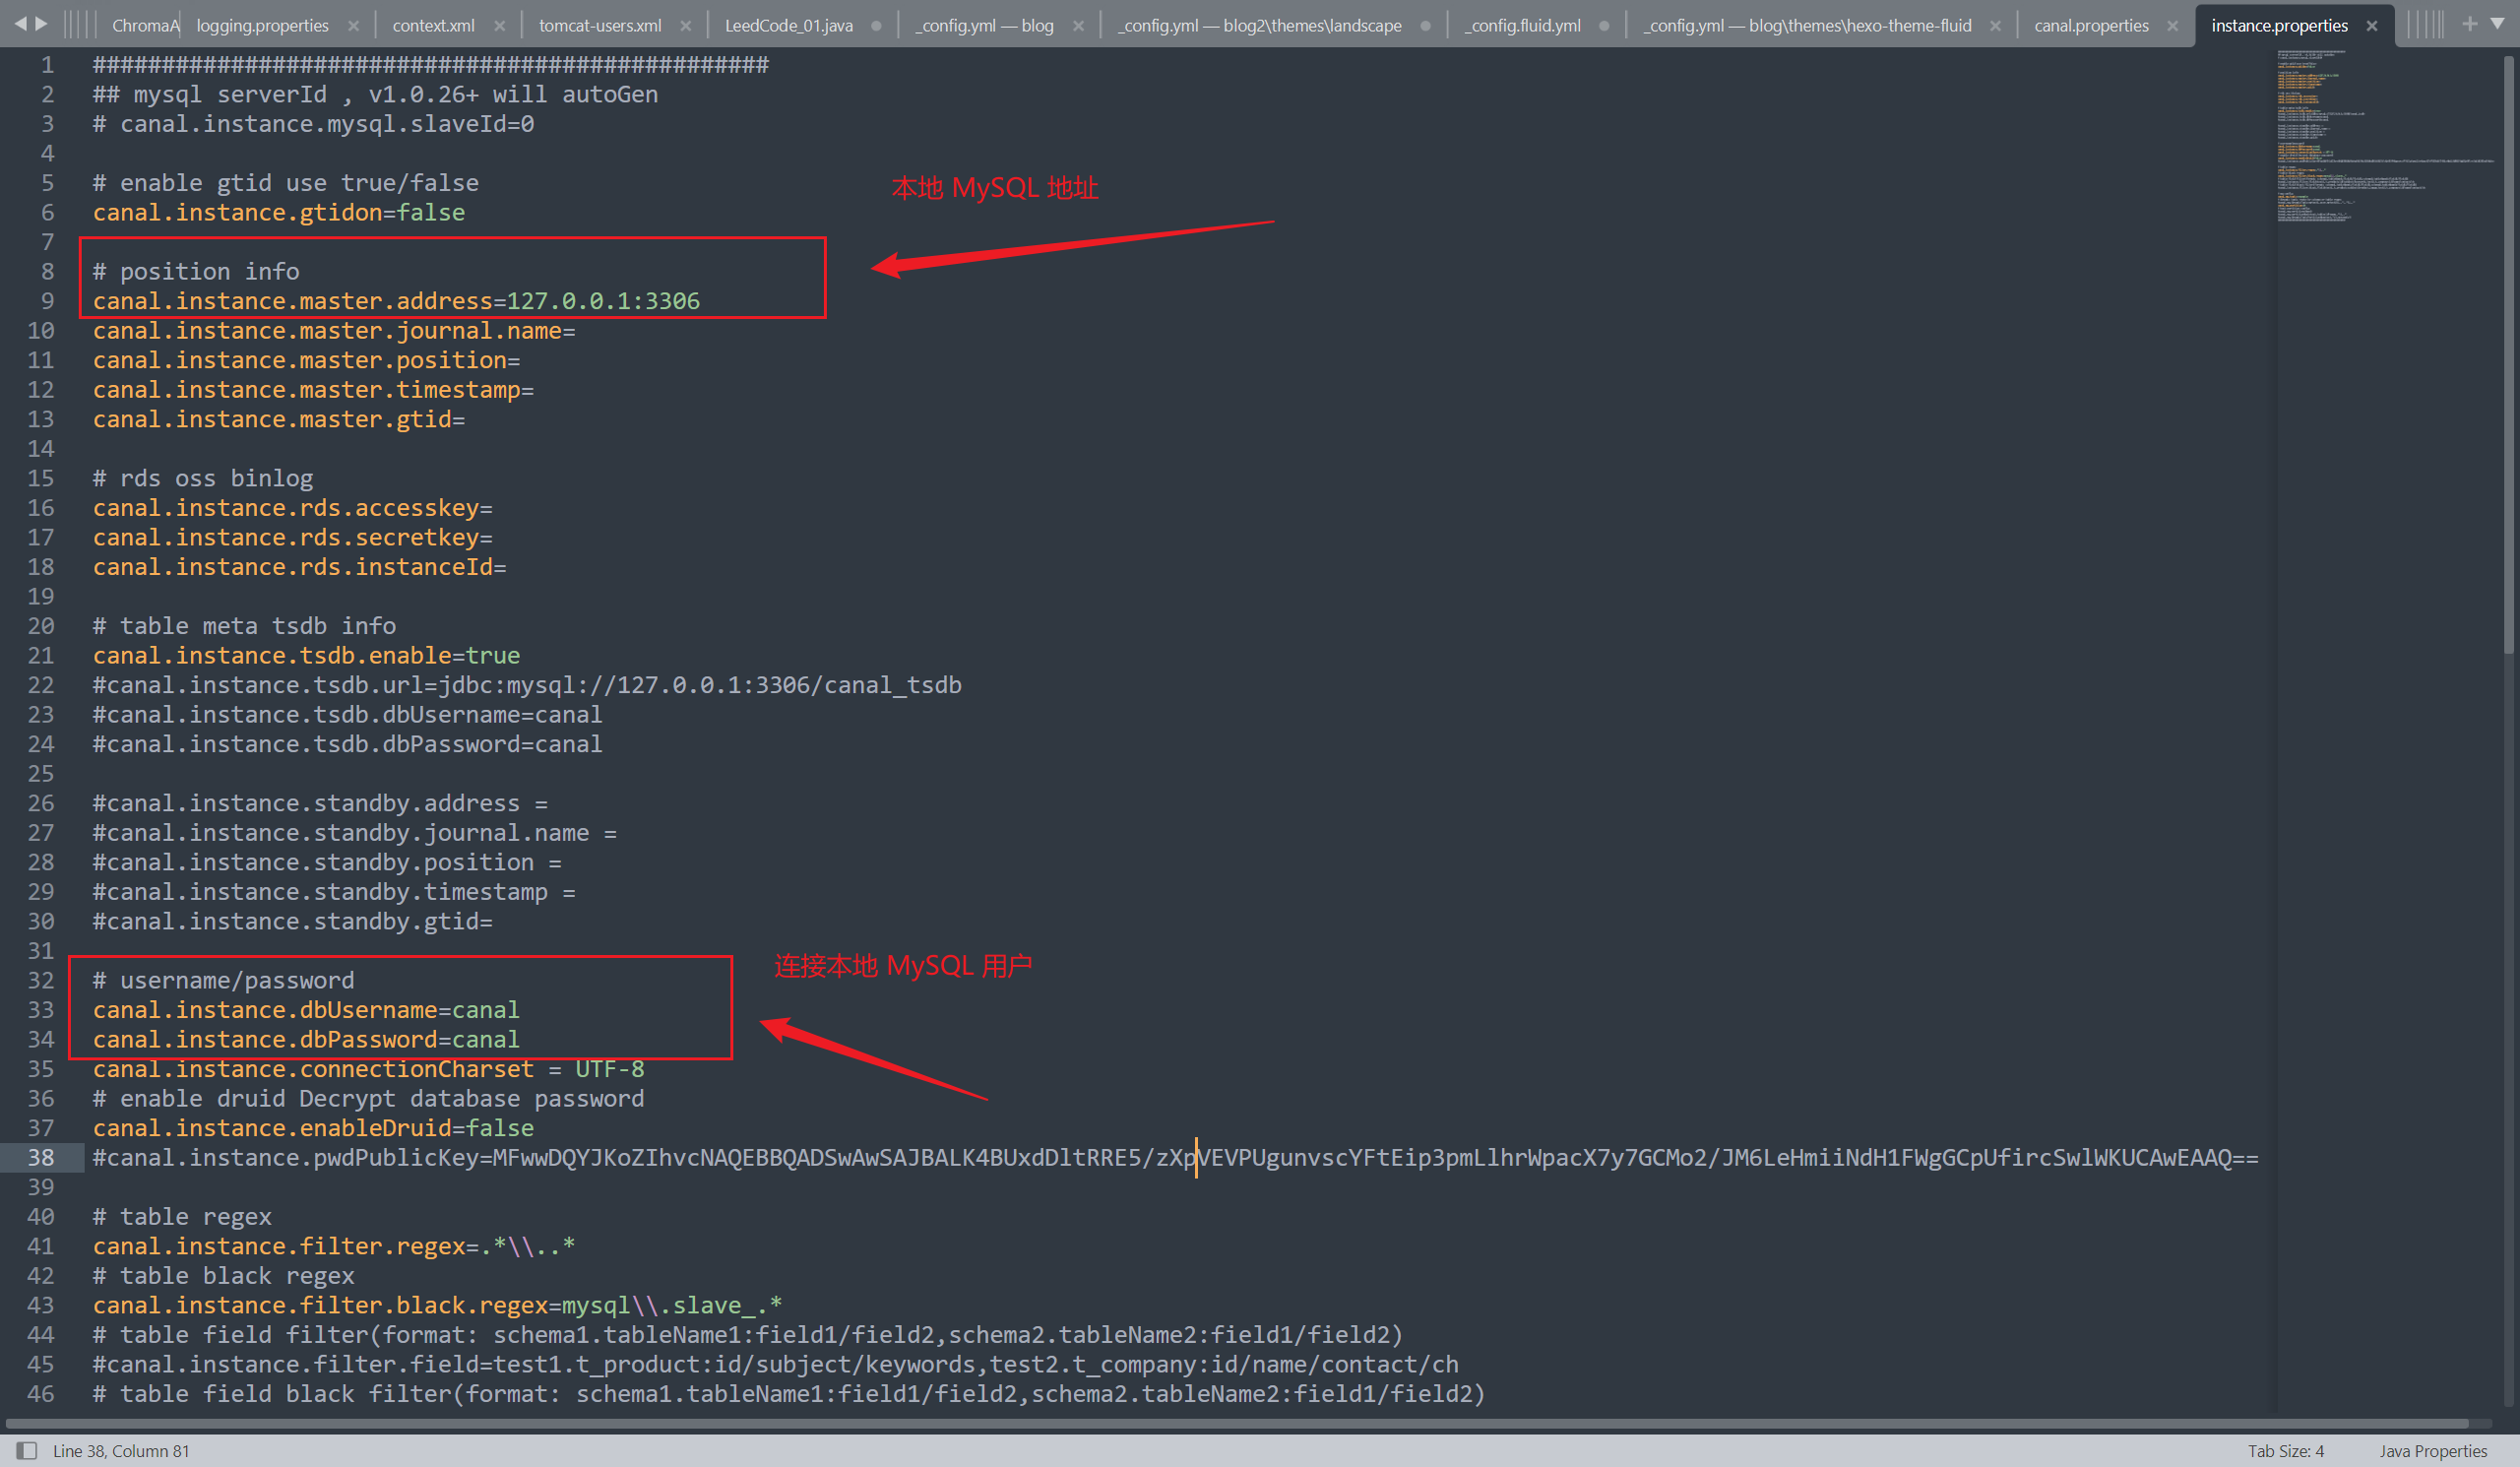
Task: Switch to the _config.yml — blog tab
Action: [x=984, y=26]
